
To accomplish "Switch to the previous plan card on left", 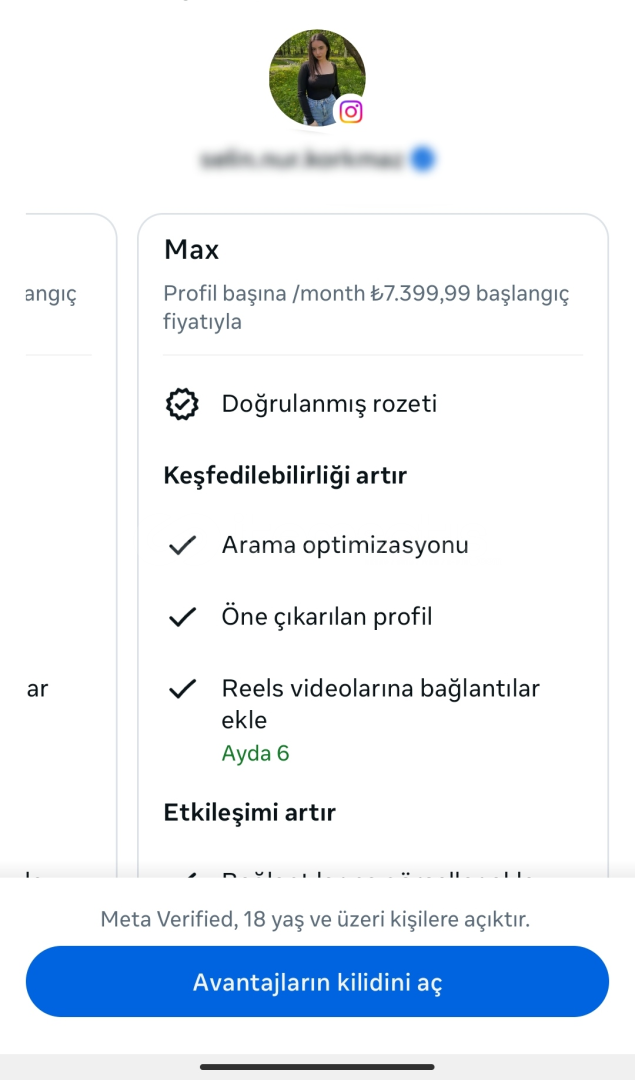I will 60,500.
